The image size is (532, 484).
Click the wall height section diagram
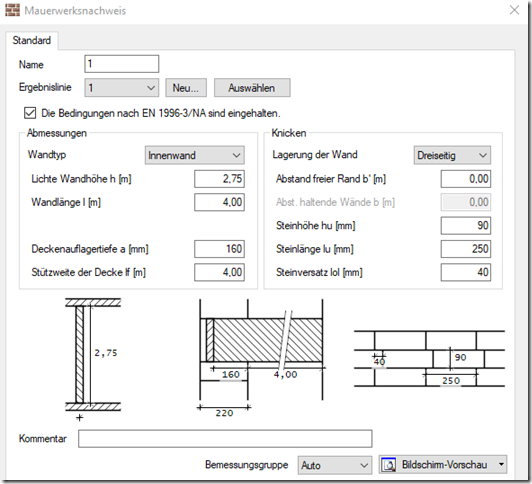coord(93,359)
